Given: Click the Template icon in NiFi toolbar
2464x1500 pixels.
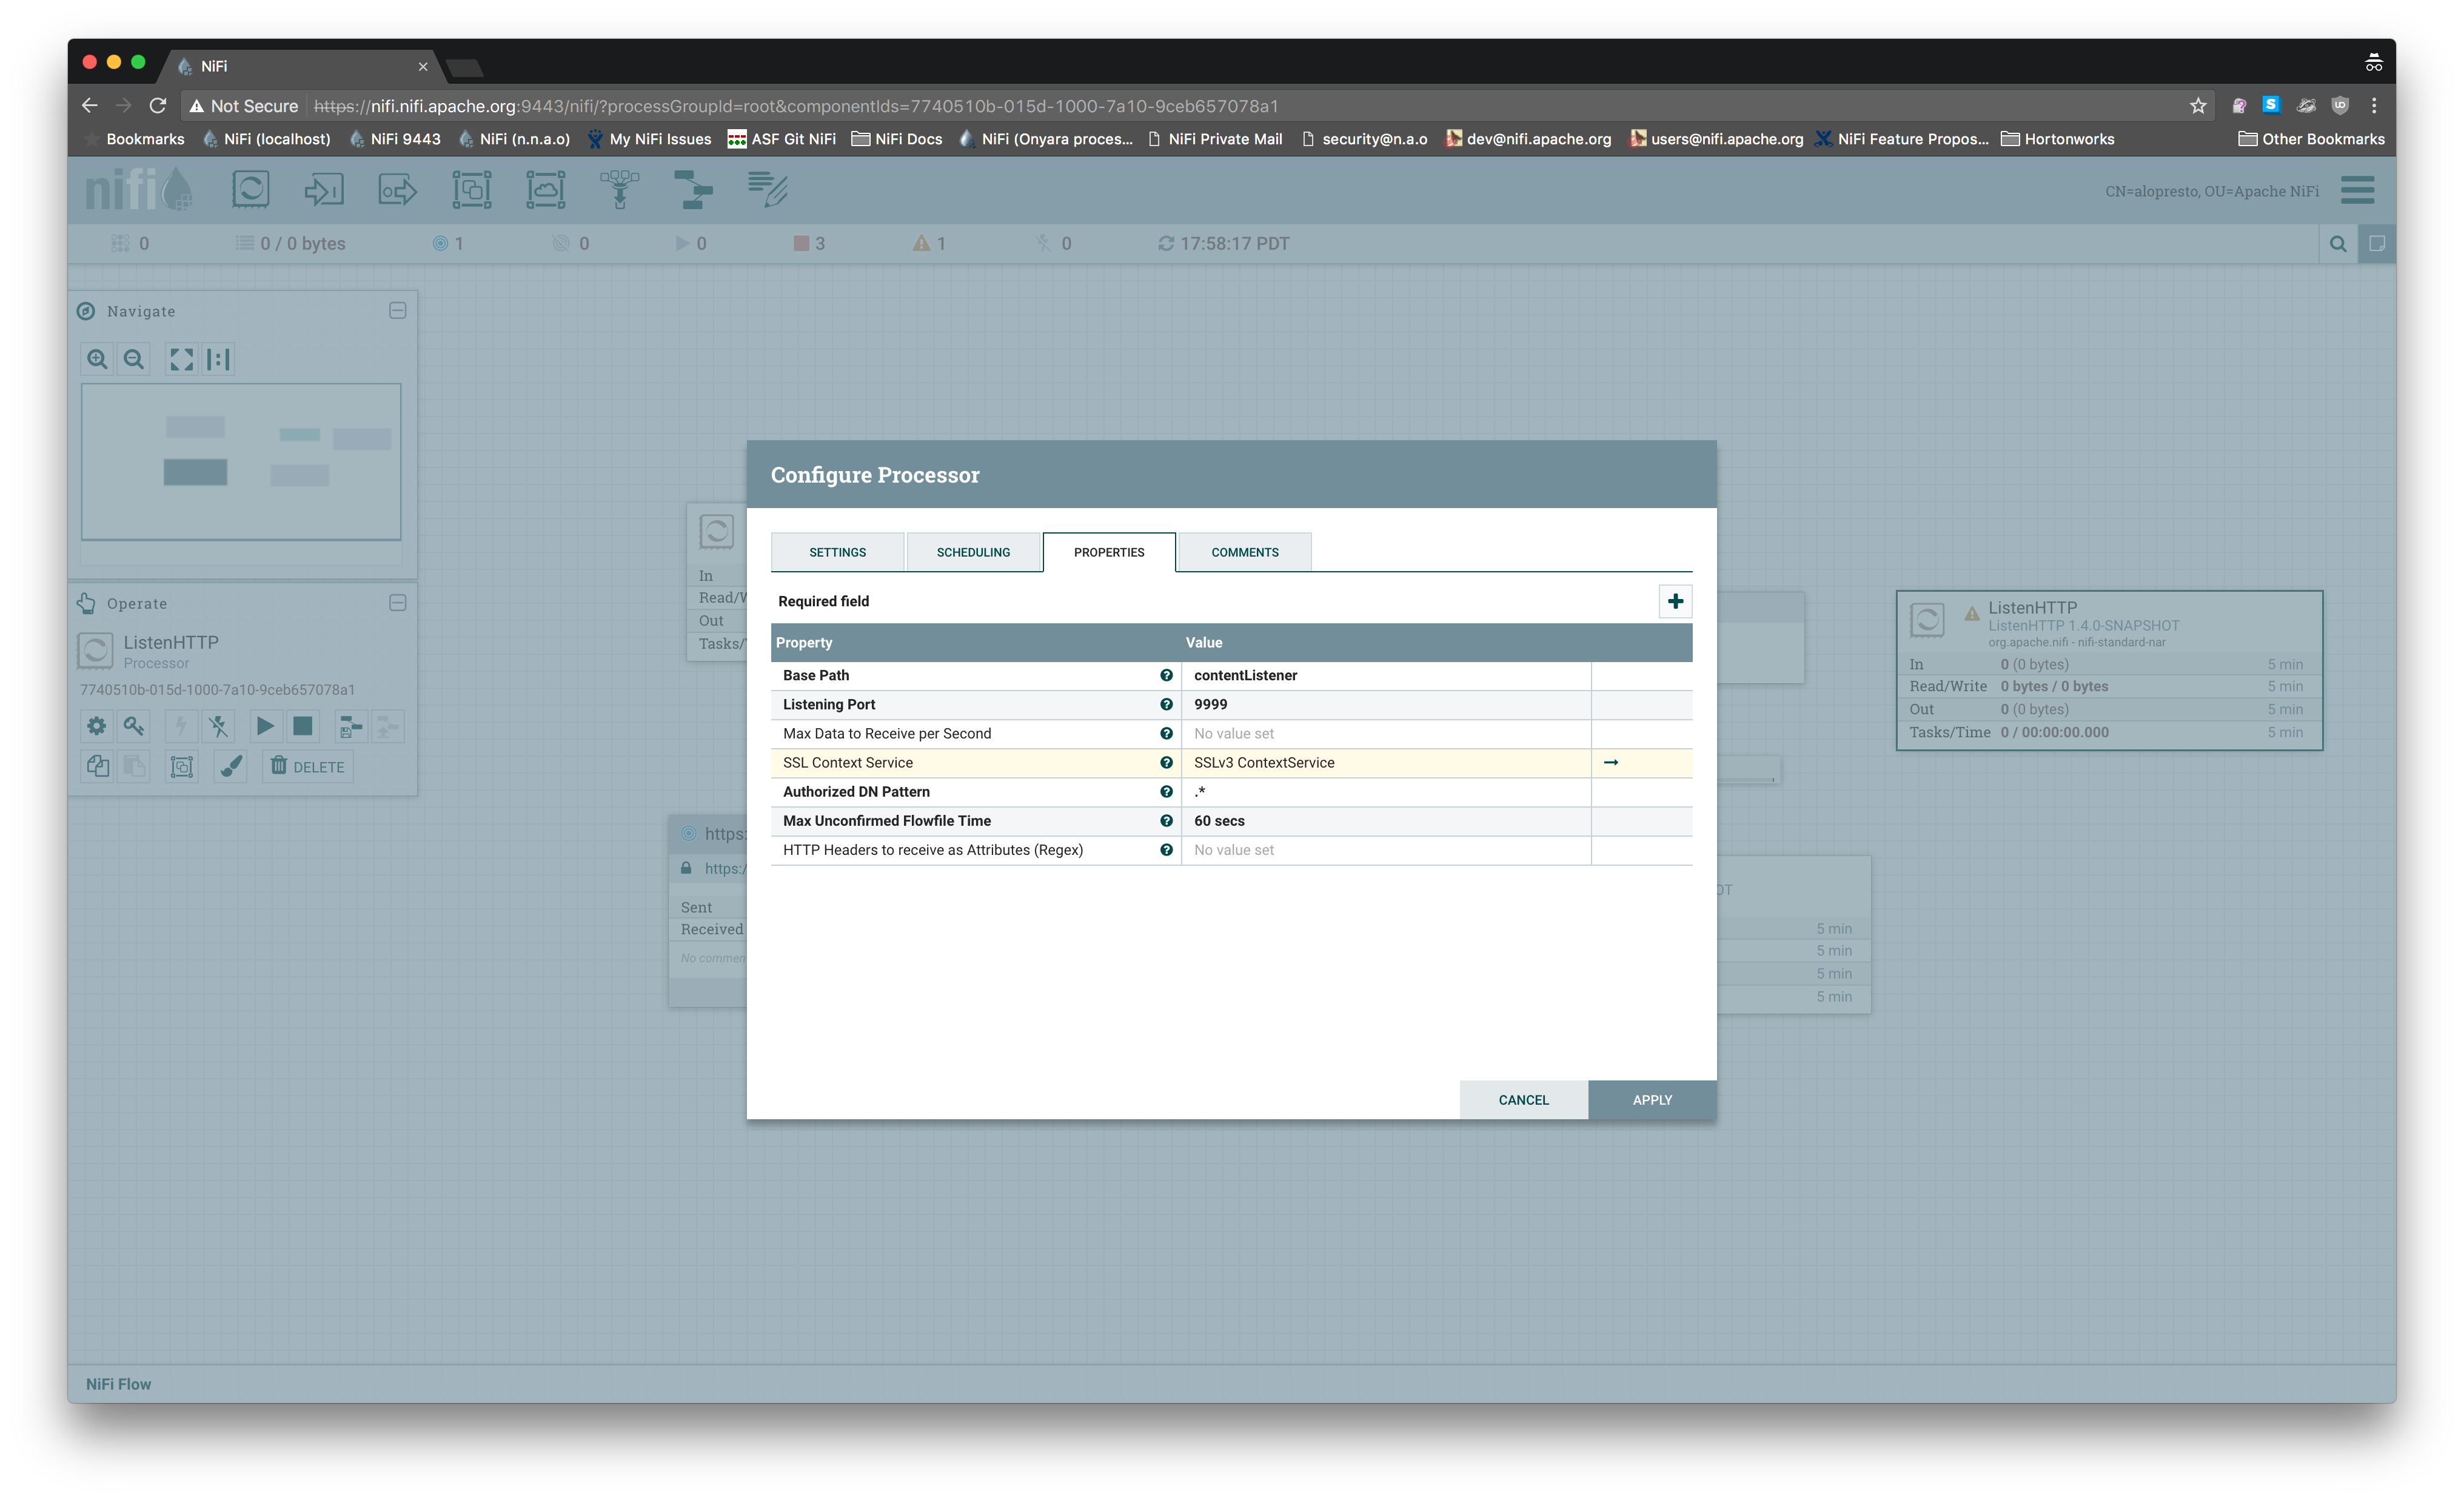Looking at the screenshot, I should (x=693, y=189).
